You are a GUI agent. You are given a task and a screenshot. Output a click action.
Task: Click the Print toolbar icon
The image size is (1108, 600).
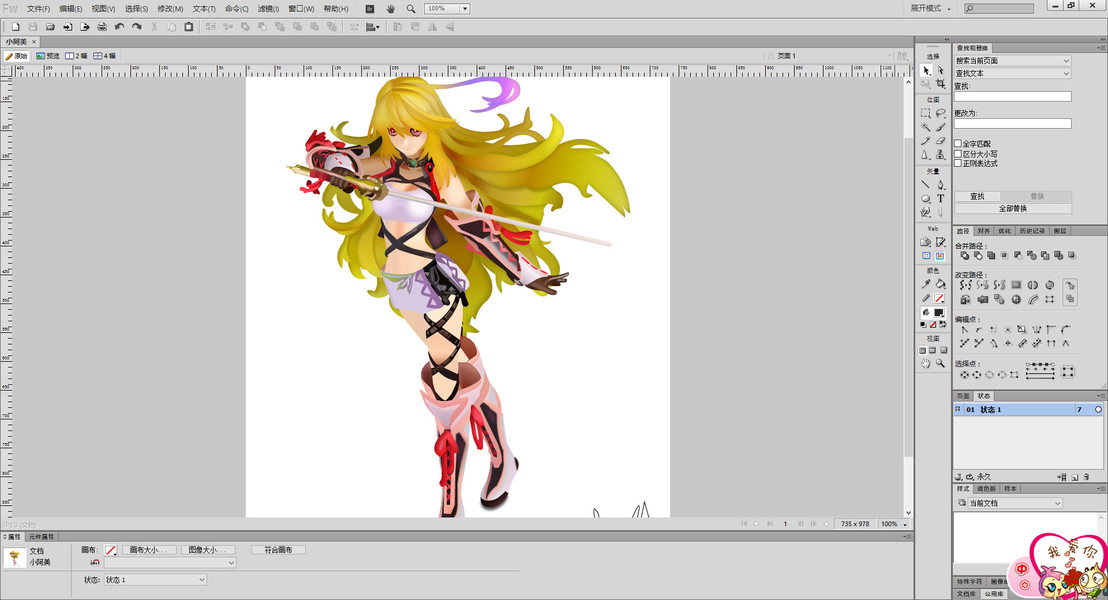[102, 27]
